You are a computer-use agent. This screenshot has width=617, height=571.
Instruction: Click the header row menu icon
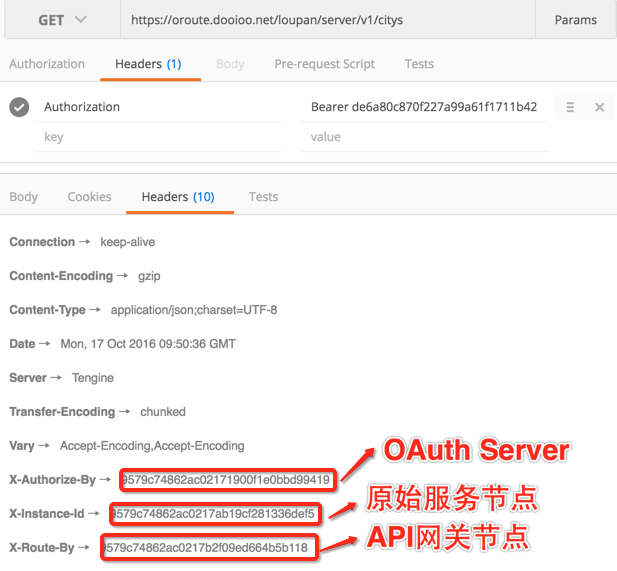570,107
